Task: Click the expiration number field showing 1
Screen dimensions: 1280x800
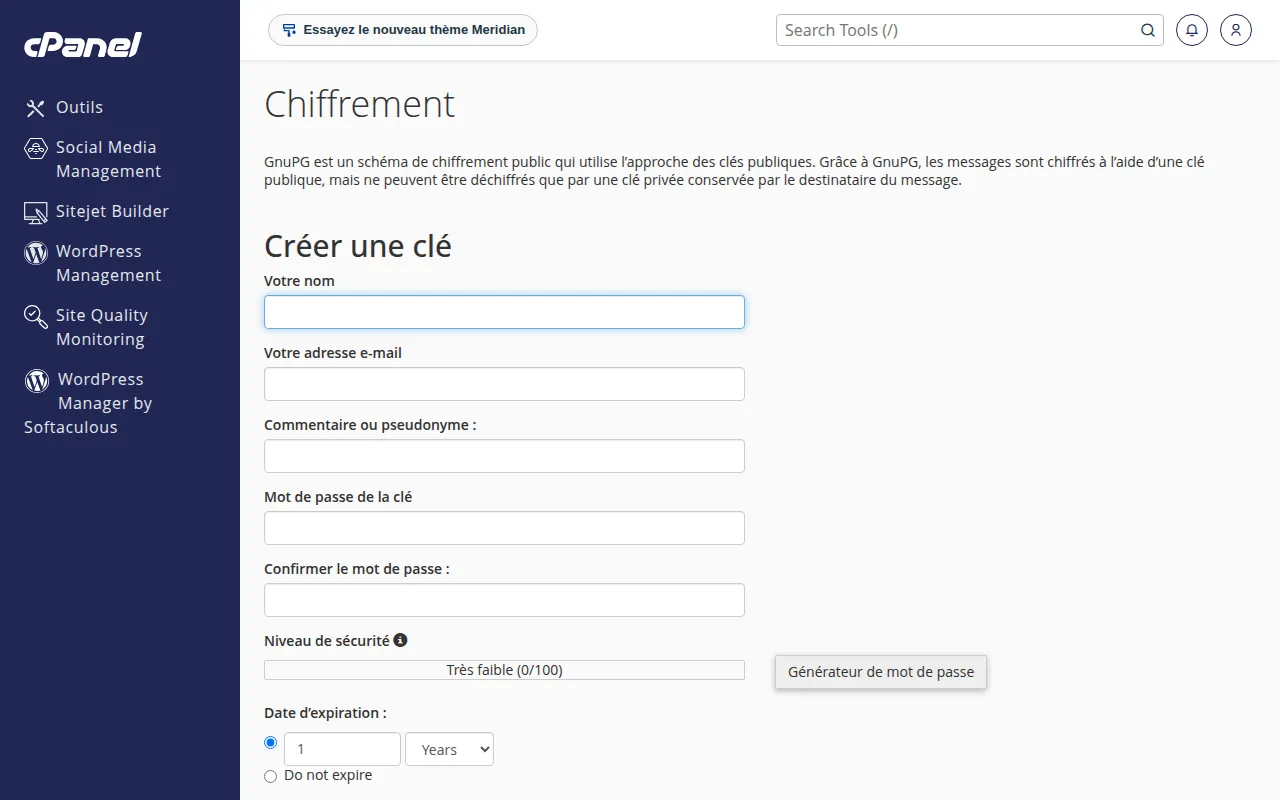Action: point(342,749)
